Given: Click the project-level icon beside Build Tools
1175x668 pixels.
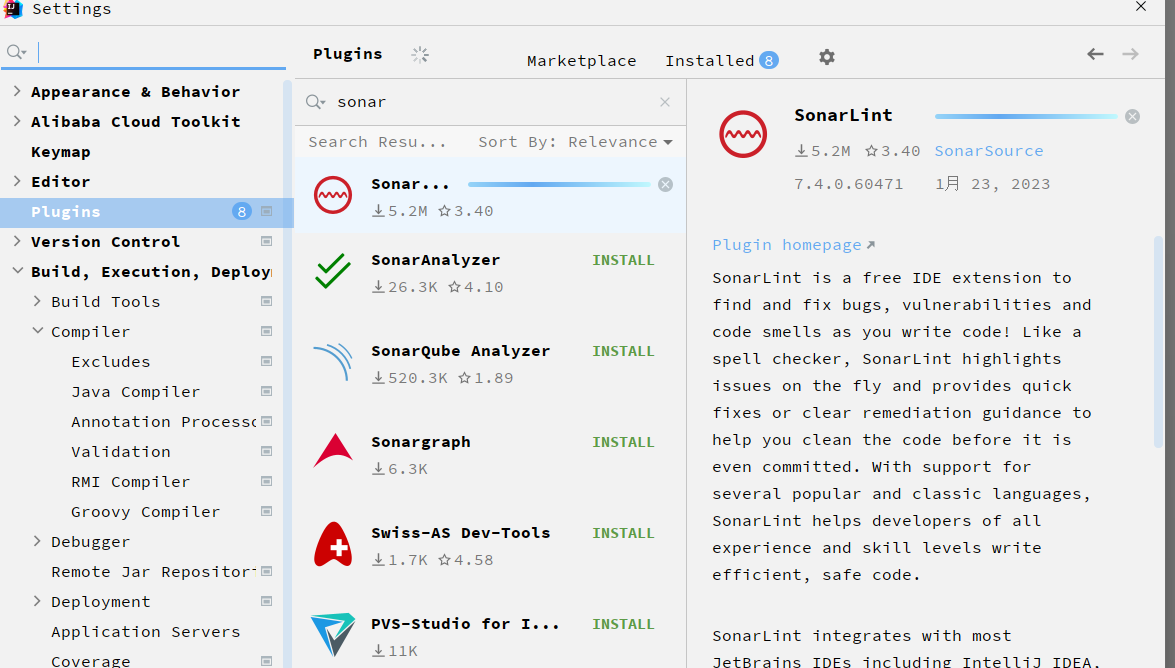Looking at the screenshot, I should click(266, 301).
